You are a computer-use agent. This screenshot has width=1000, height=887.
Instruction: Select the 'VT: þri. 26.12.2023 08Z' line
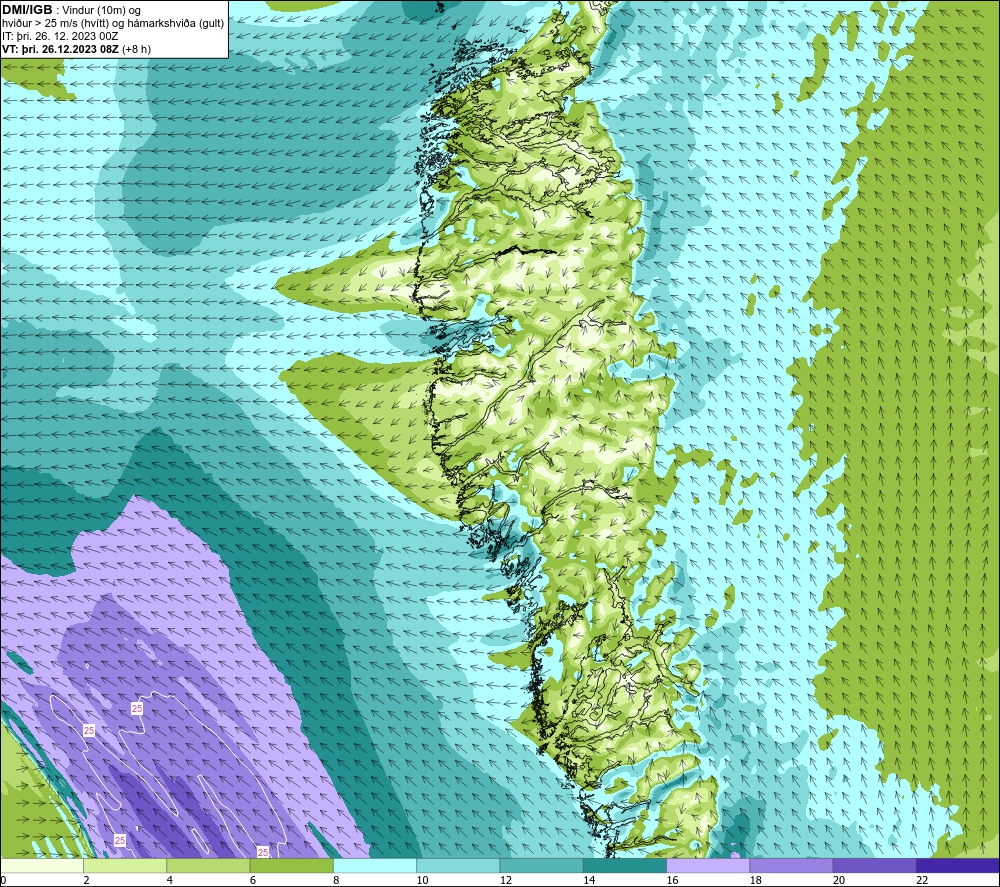pyautogui.click(x=61, y=48)
